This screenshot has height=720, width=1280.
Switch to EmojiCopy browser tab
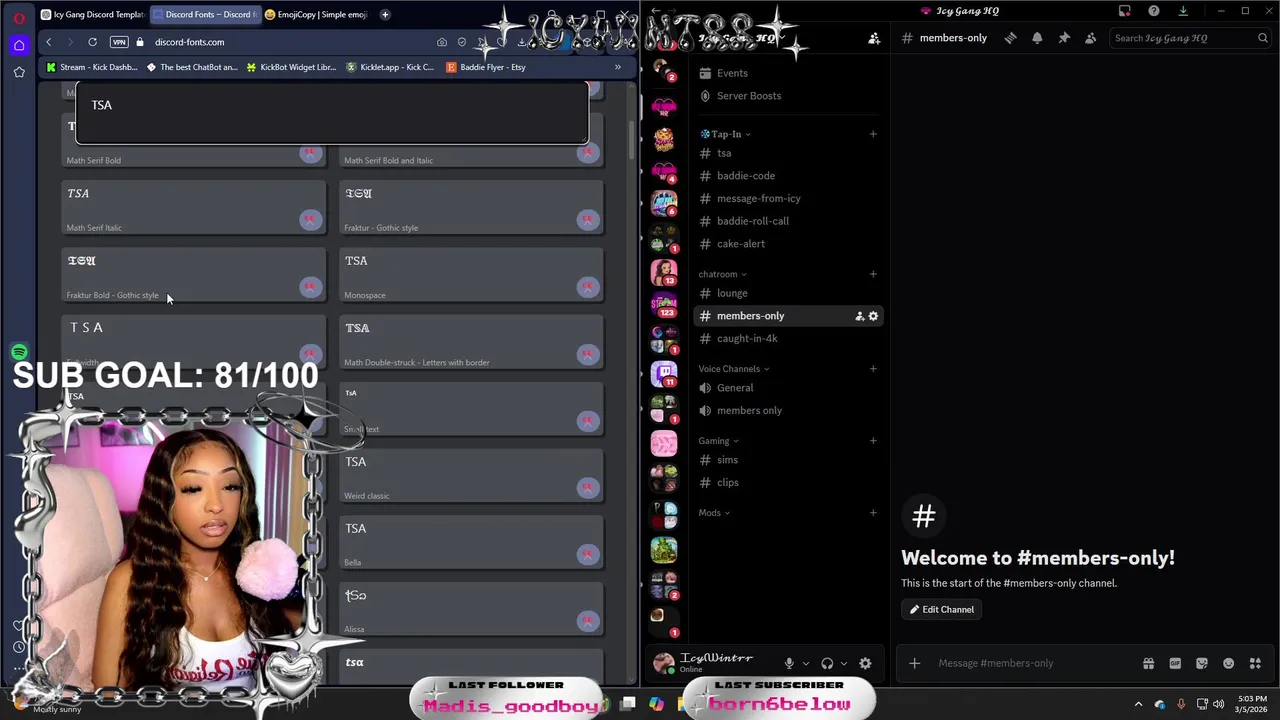[x=315, y=15]
